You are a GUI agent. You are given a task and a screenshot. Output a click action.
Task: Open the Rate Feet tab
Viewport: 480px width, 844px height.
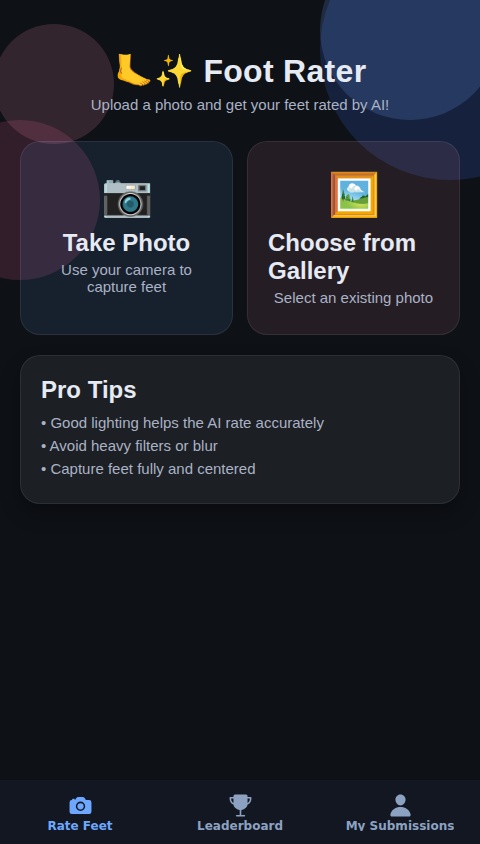[x=80, y=813]
